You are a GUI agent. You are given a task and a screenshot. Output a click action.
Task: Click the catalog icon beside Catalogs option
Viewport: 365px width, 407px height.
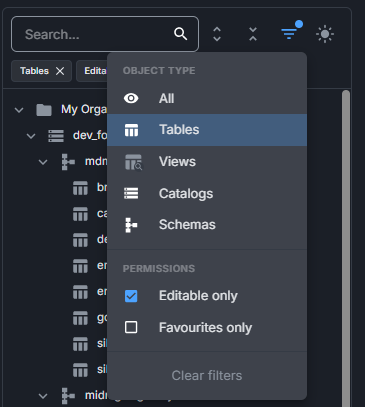tap(131, 193)
